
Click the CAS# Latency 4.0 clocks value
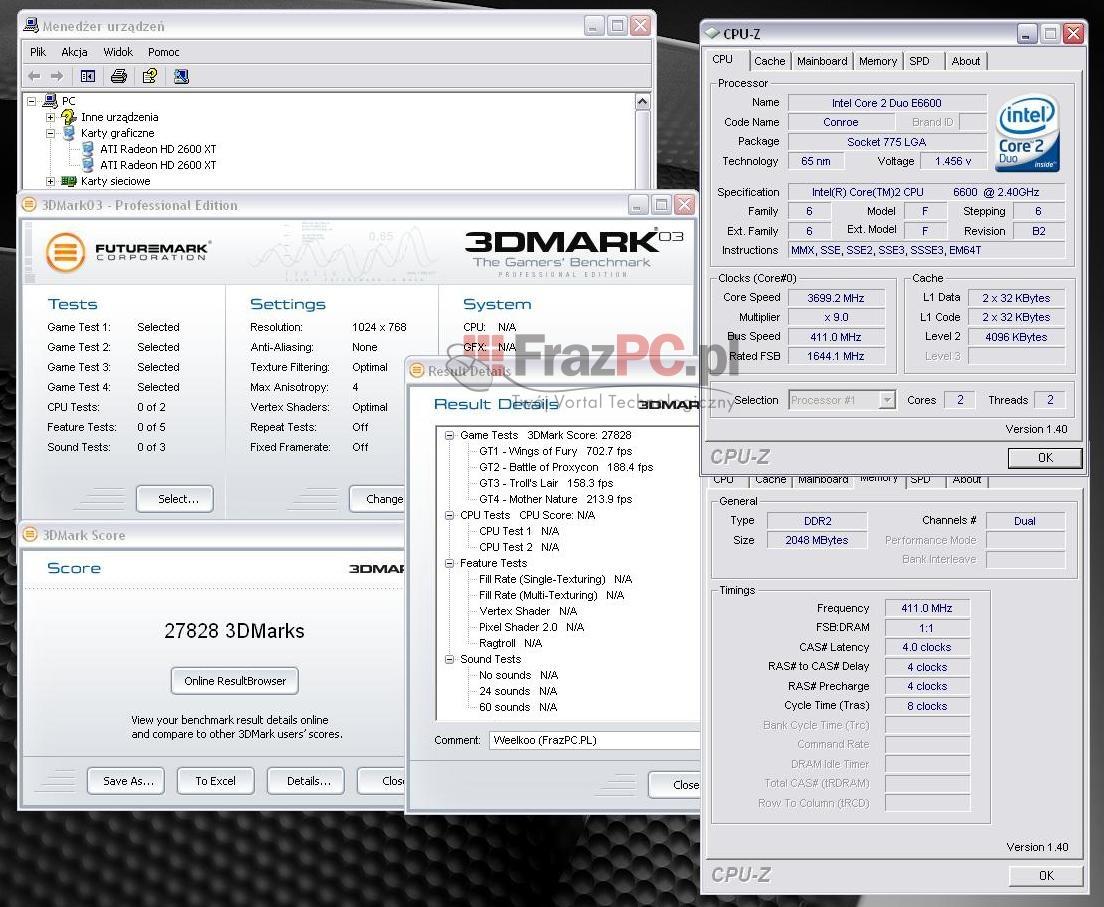[x=927, y=647]
